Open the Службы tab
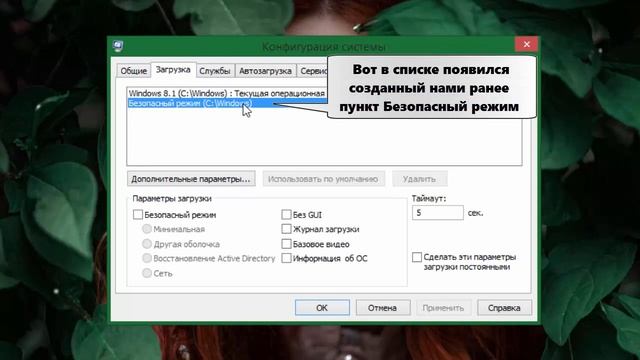 pos(215,71)
